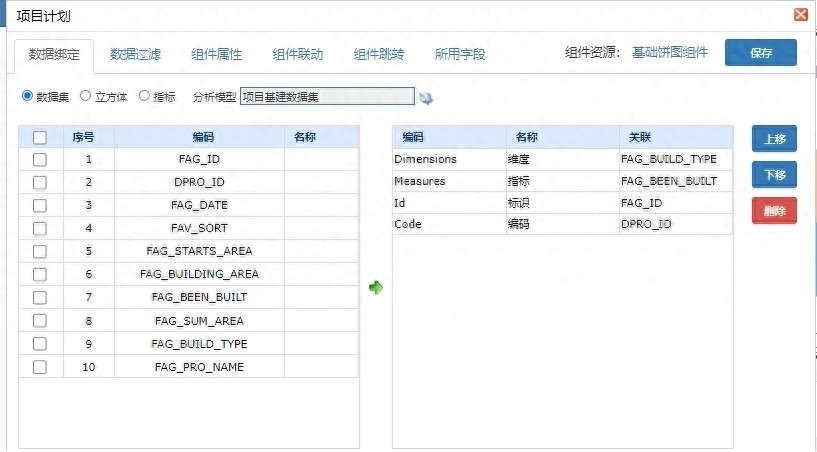The image size is (817, 452).
Task: Select the 数据集 radio button
Action: coord(27,96)
